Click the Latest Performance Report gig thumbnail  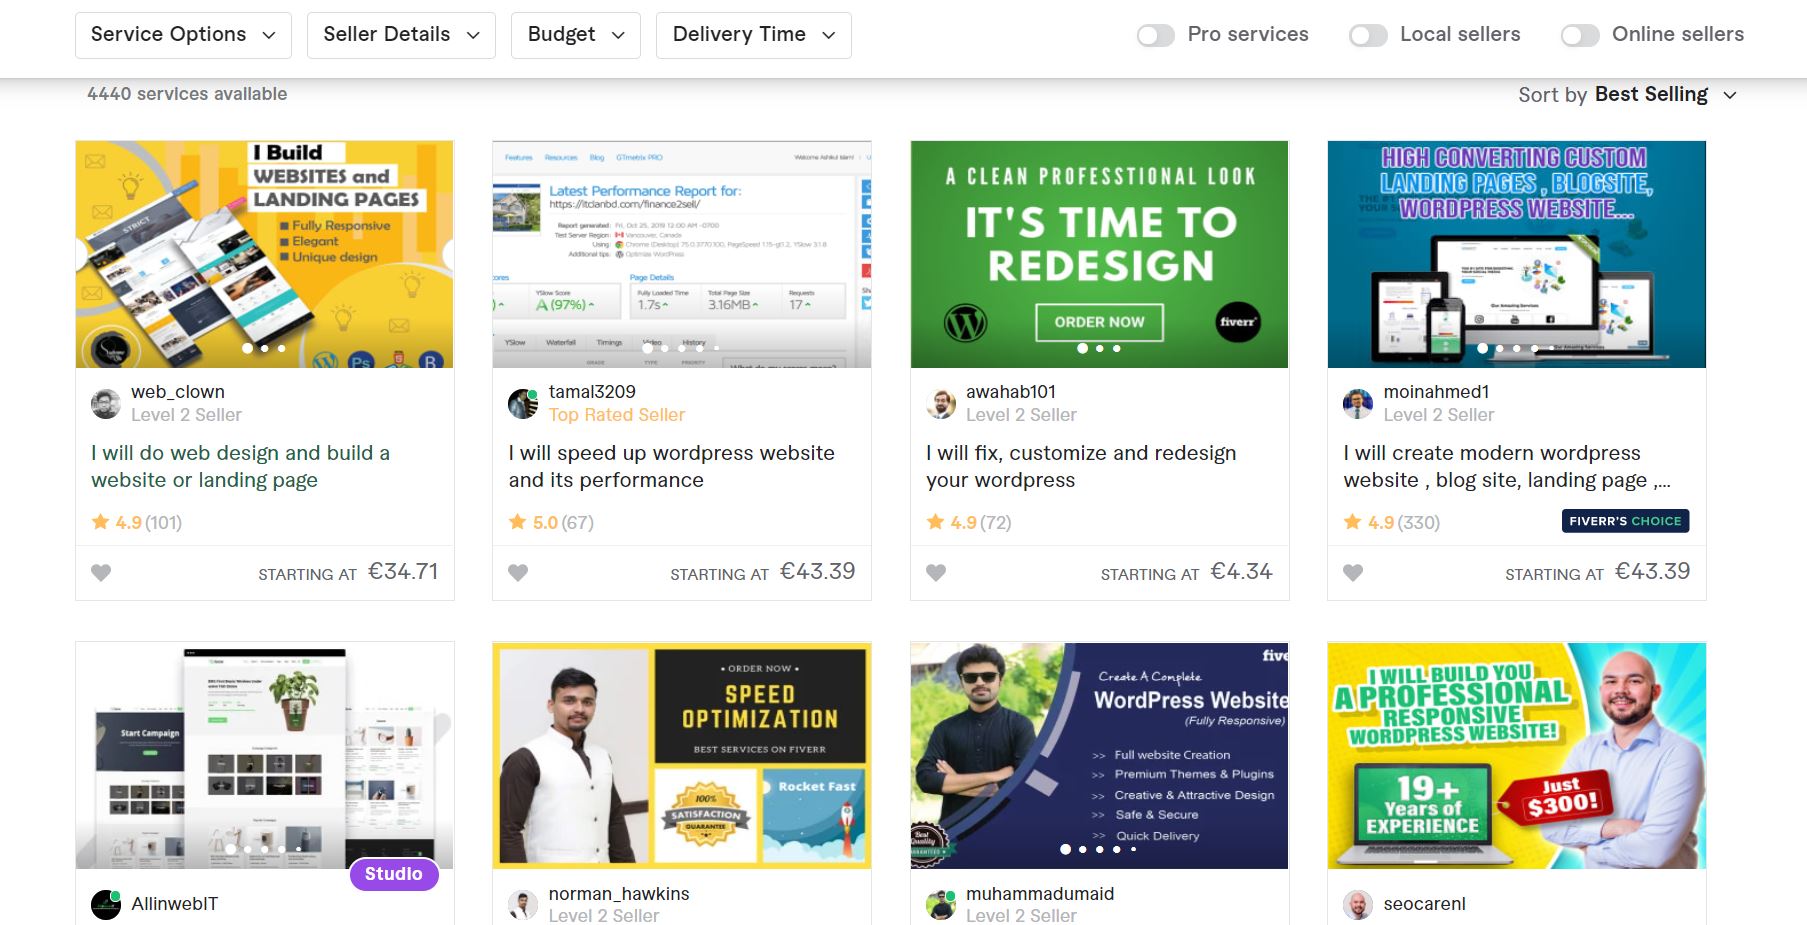click(x=682, y=254)
